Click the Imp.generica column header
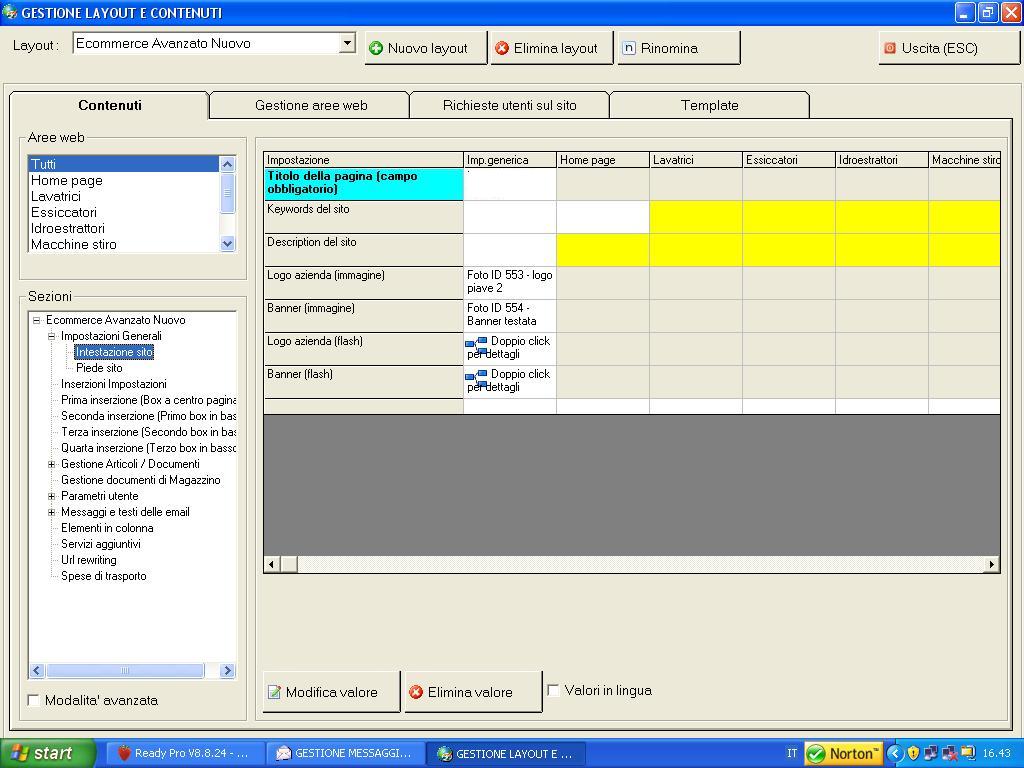This screenshot has width=1024, height=768. [x=509, y=160]
